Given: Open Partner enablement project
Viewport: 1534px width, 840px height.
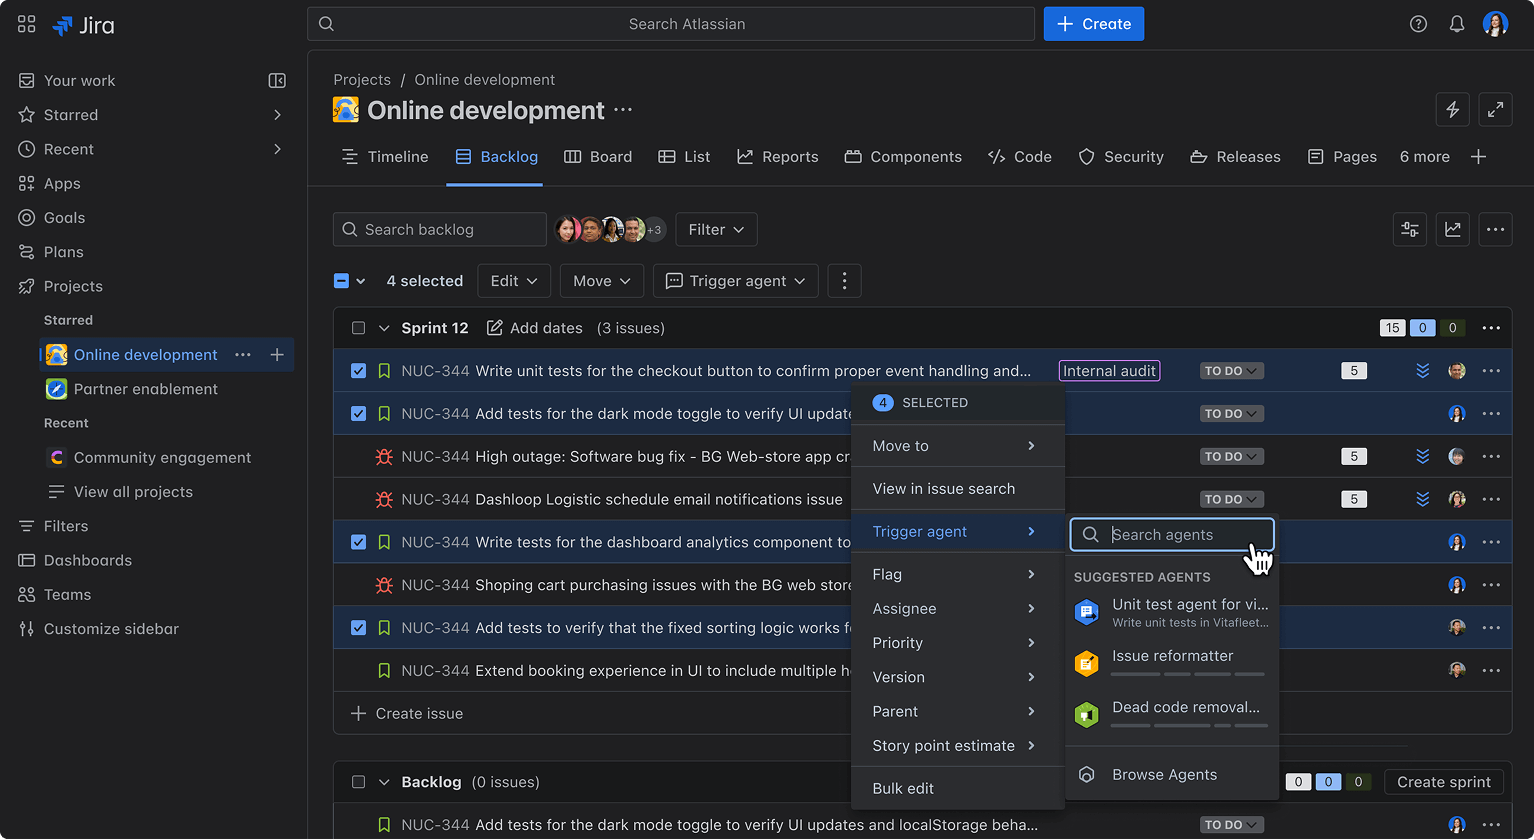Looking at the screenshot, I should point(146,389).
